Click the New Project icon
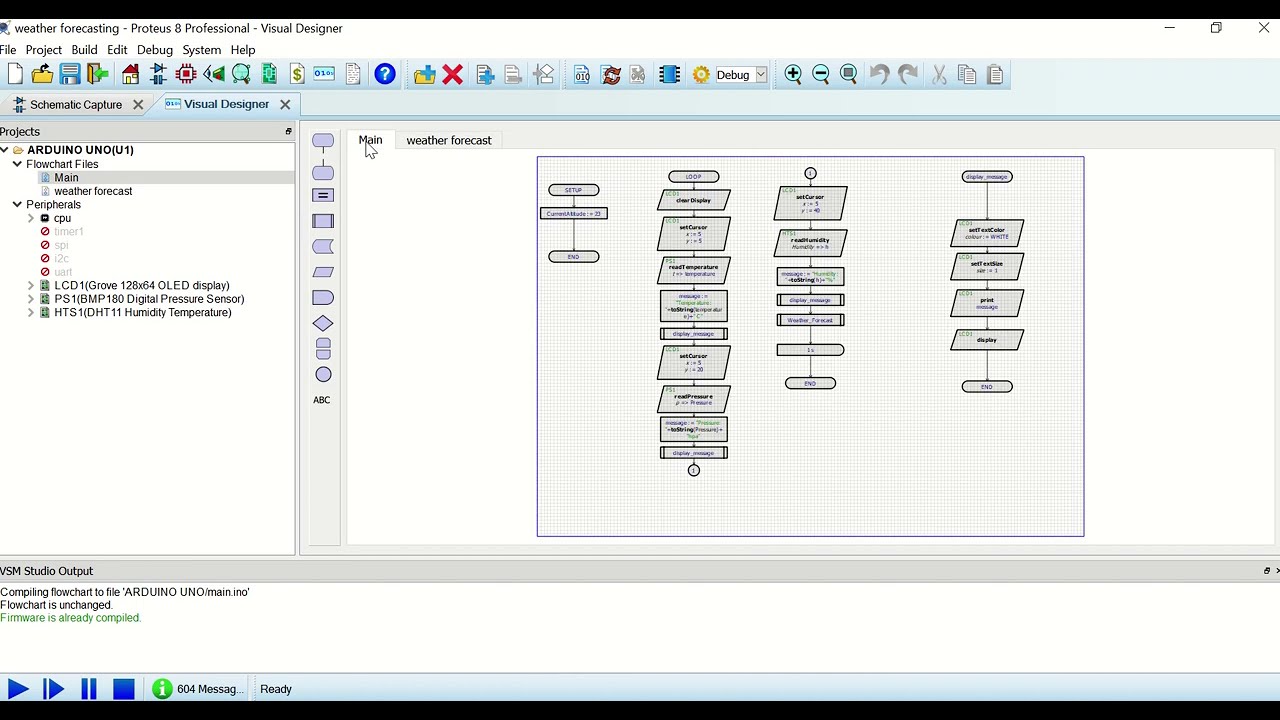The width and height of the screenshot is (1280, 720). [x=14, y=74]
